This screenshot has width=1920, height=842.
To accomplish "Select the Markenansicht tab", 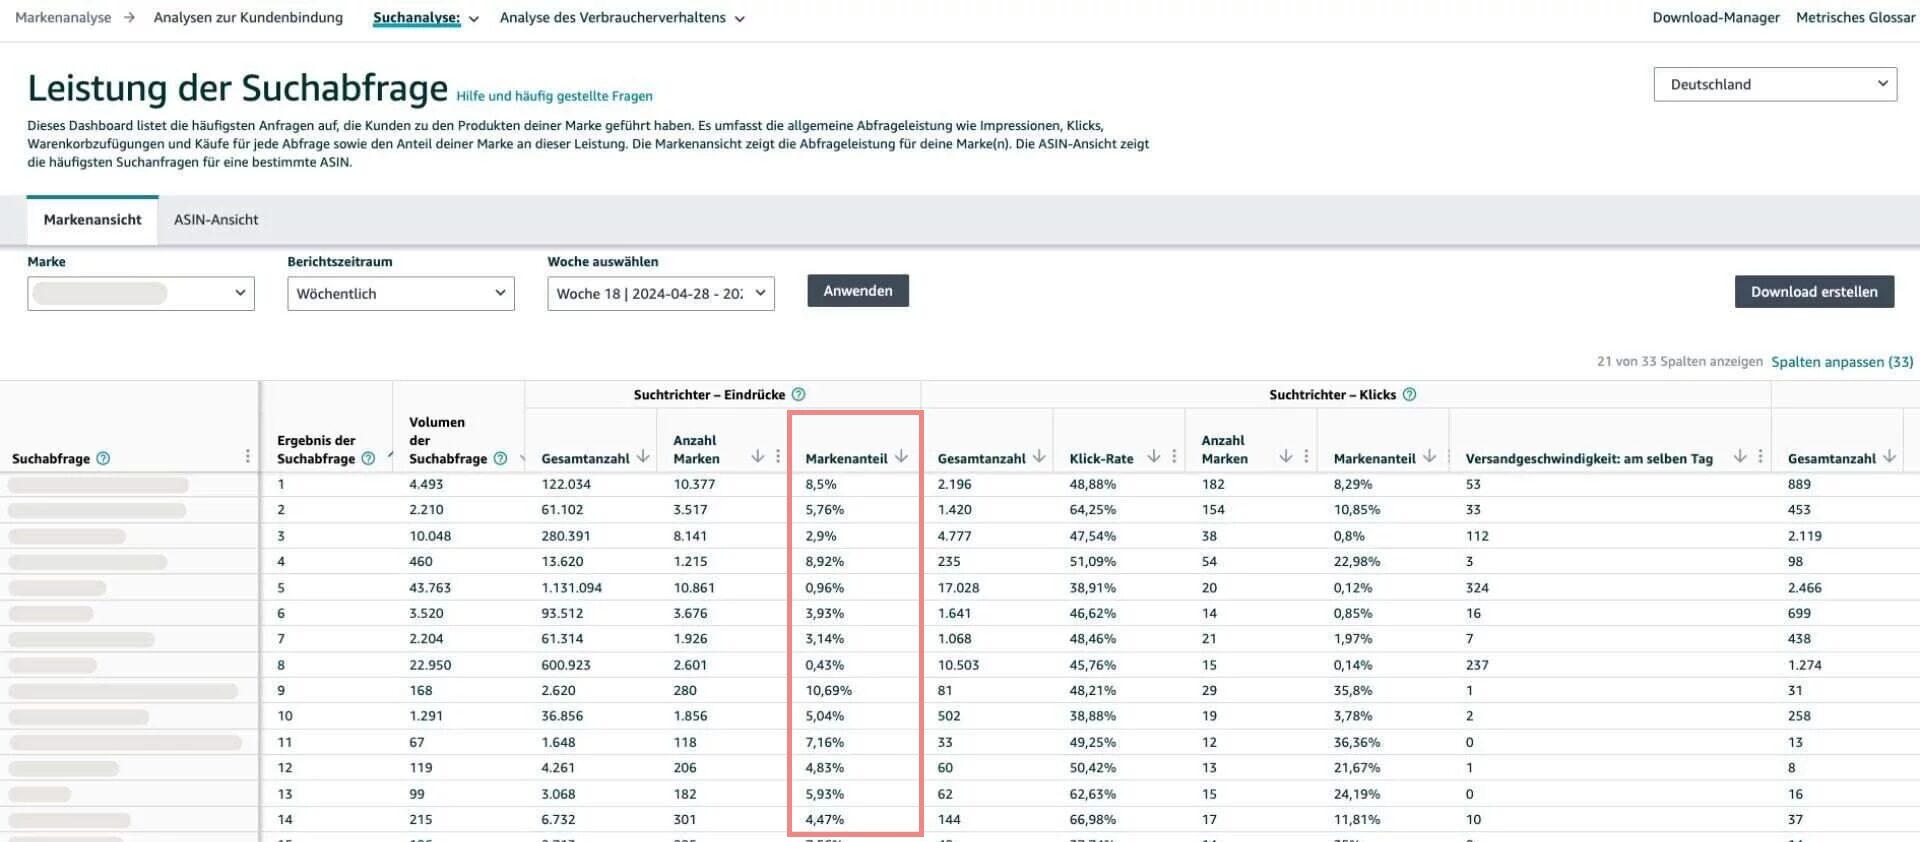I will pos(92,220).
